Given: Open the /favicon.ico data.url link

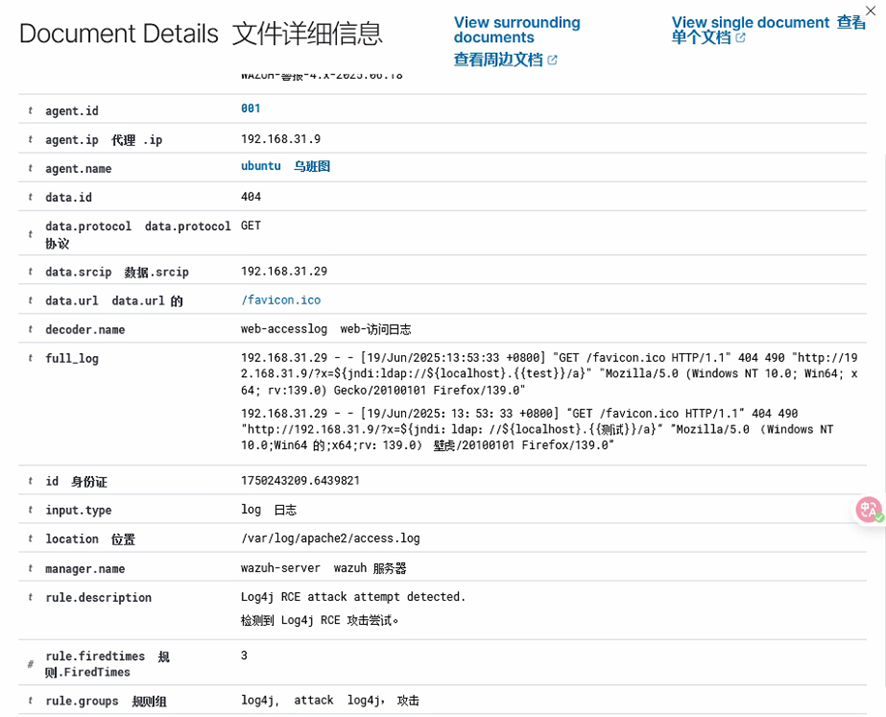Looking at the screenshot, I should [x=281, y=300].
